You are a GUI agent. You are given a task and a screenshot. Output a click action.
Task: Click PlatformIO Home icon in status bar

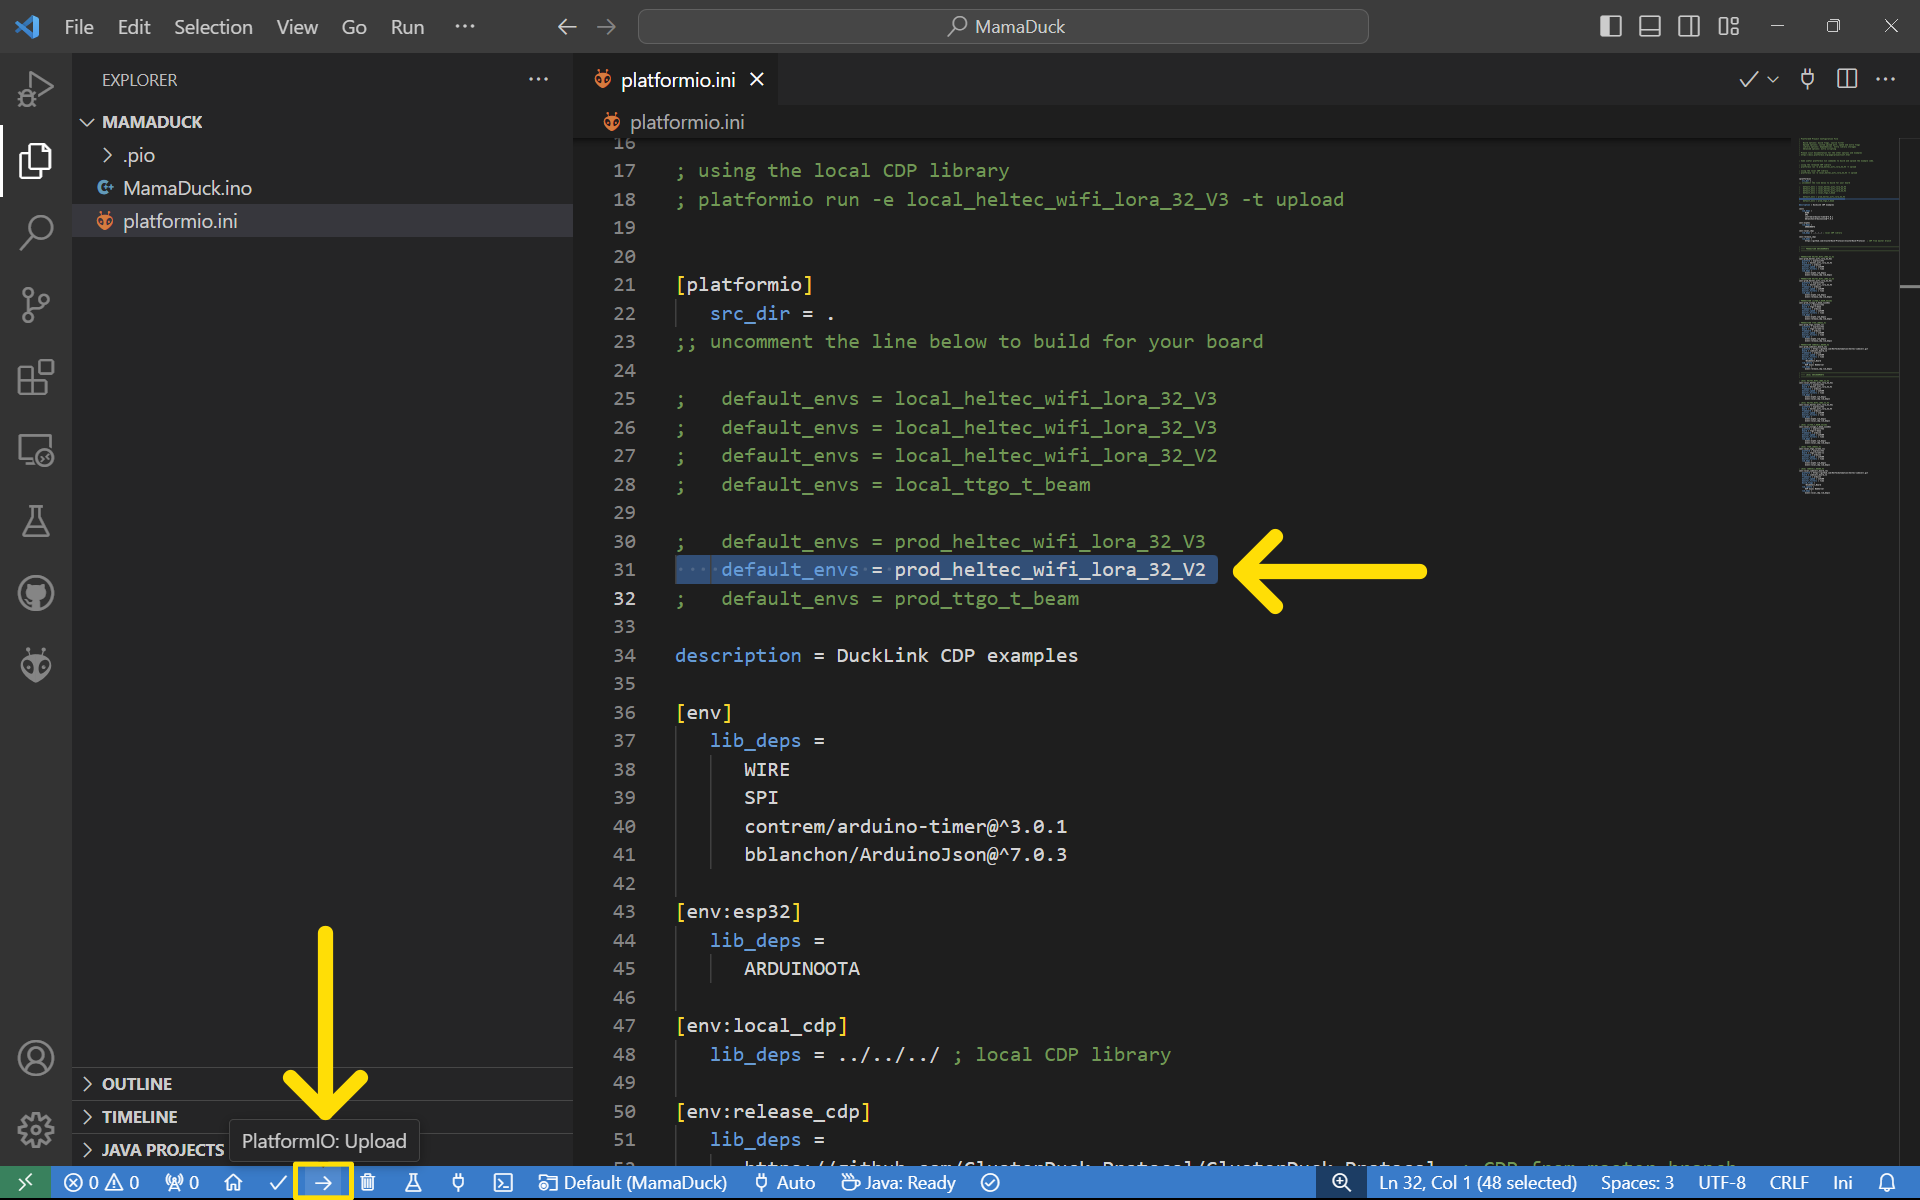pos(233,1183)
